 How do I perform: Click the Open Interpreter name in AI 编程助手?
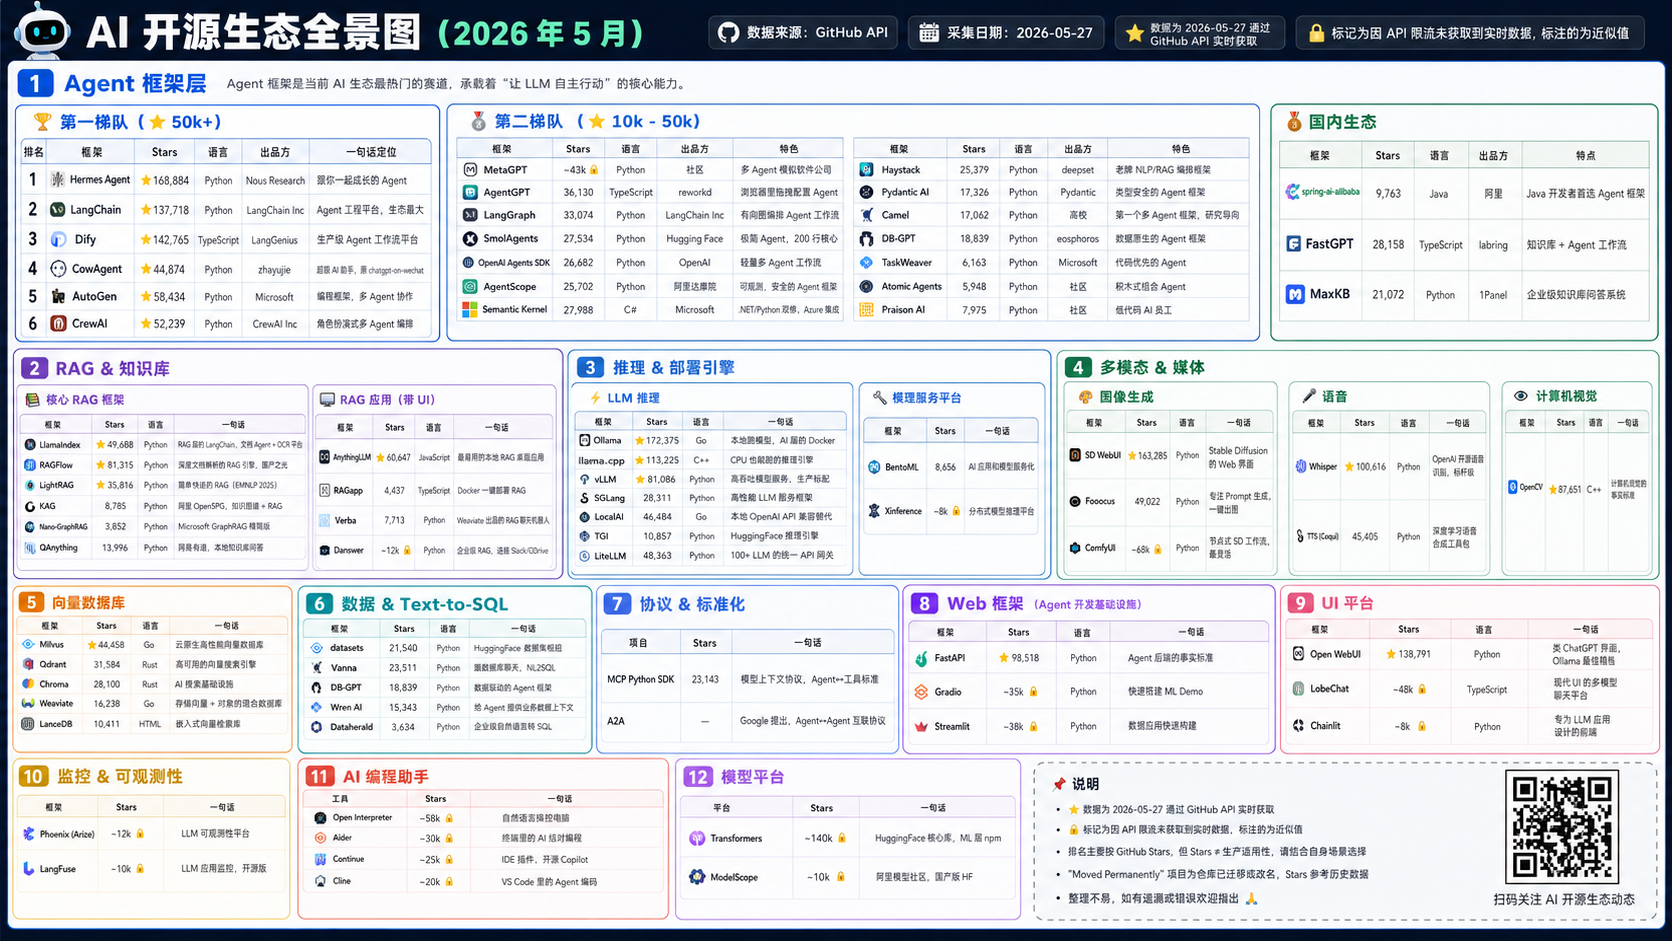tap(363, 818)
